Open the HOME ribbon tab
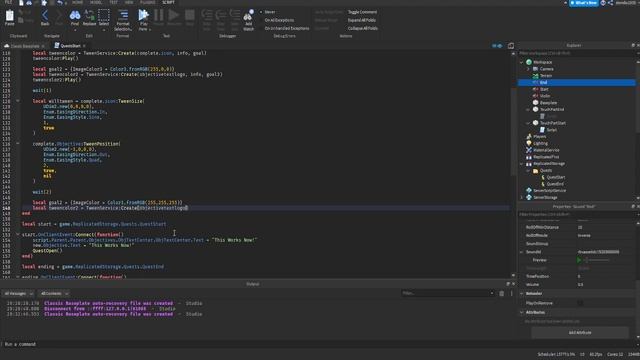 77,2
